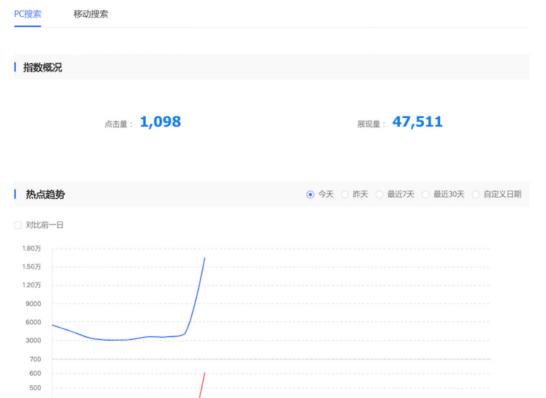
Task: Select the 自定义日期 radio option
Action: (x=475, y=194)
